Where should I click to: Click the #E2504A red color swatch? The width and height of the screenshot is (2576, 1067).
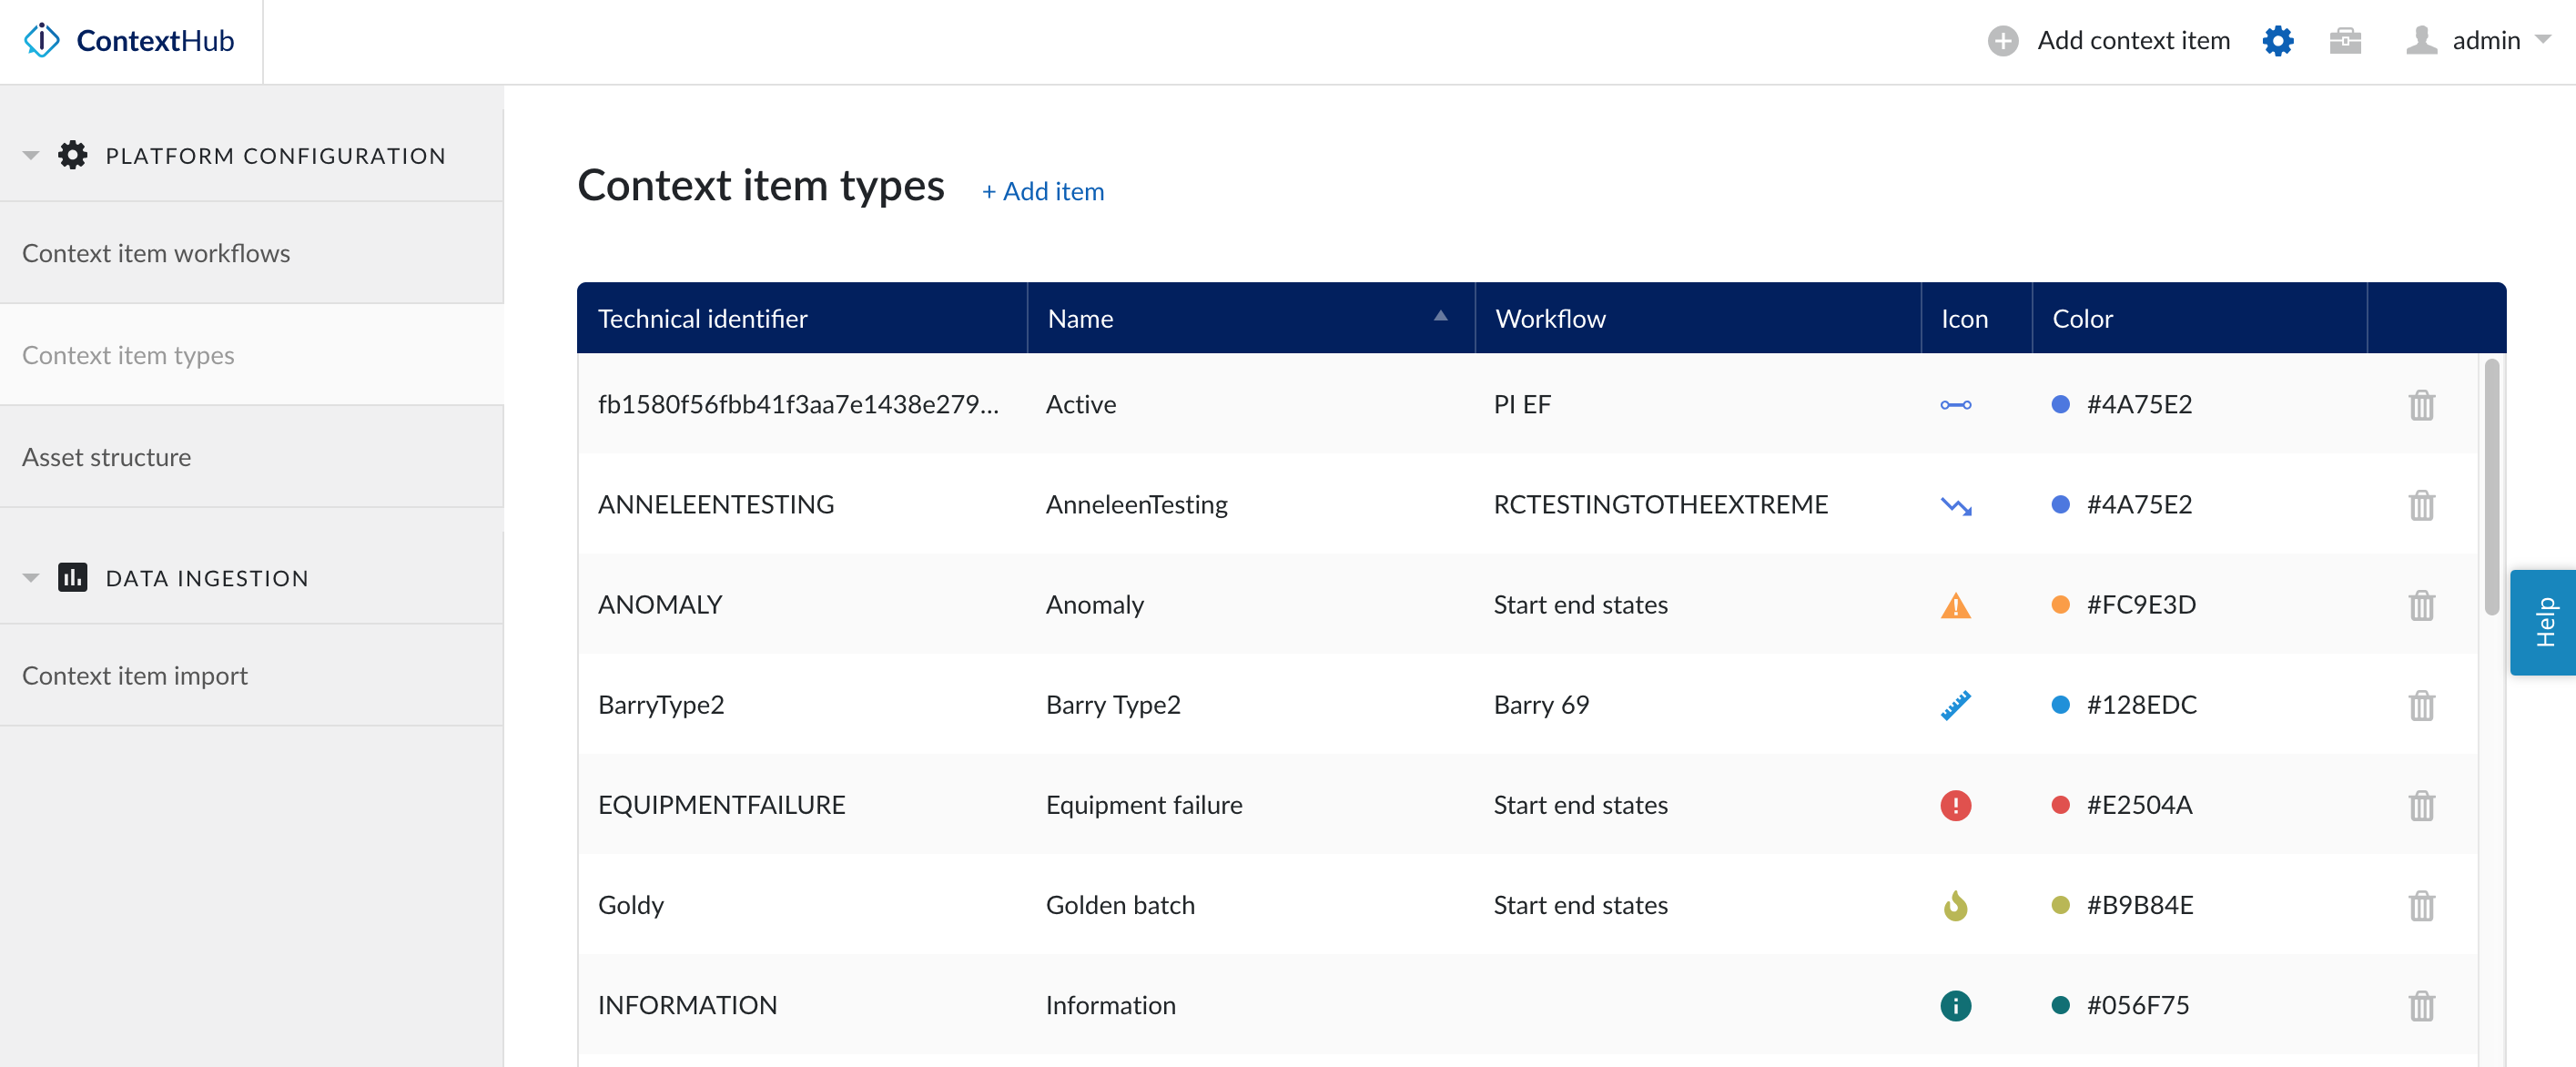click(2060, 805)
